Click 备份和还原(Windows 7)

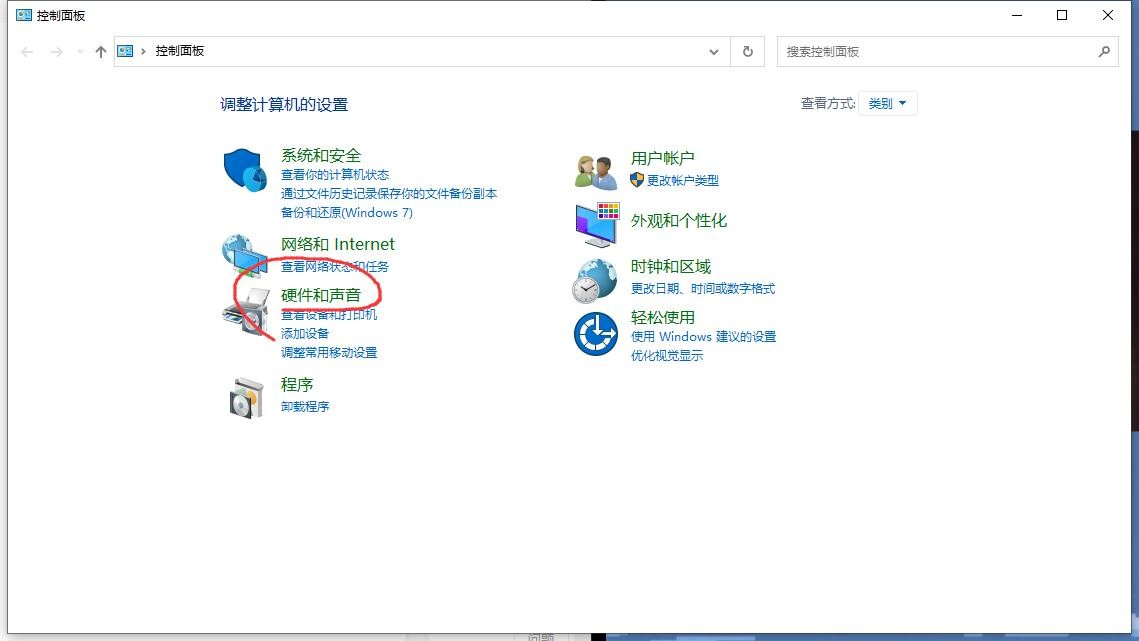(x=347, y=212)
